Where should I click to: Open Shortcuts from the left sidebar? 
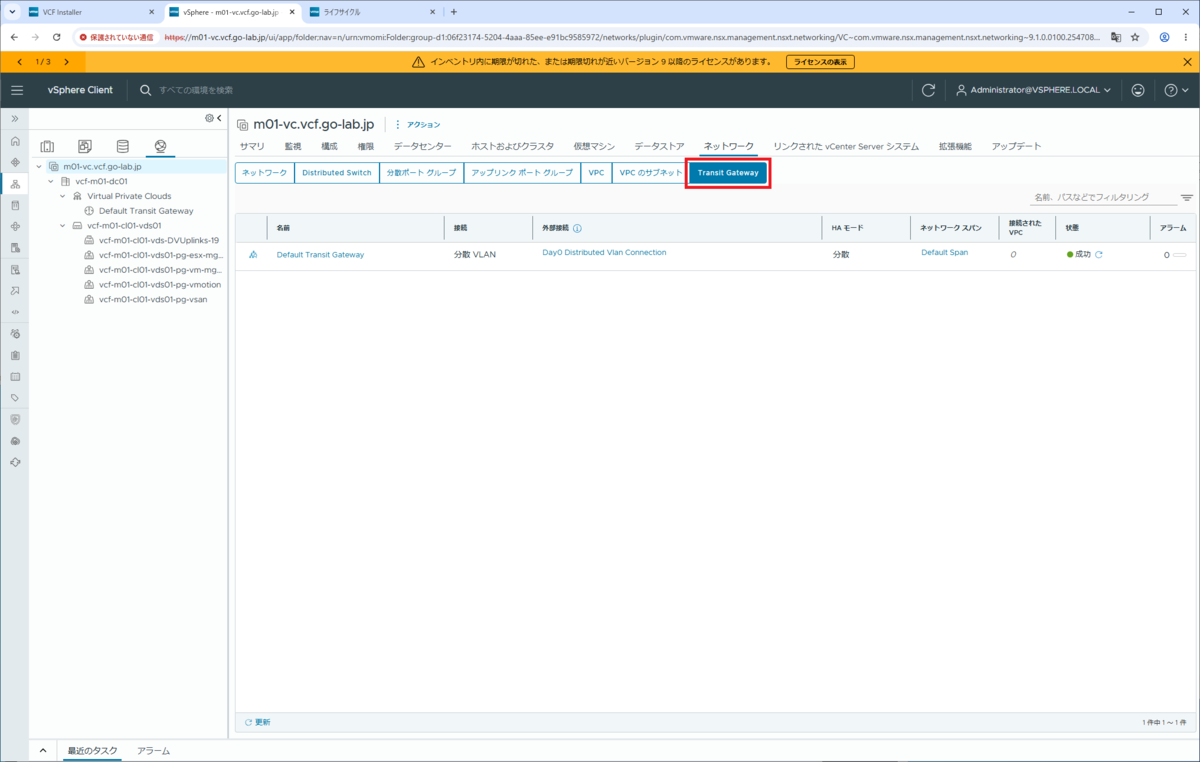click(15, 161)
